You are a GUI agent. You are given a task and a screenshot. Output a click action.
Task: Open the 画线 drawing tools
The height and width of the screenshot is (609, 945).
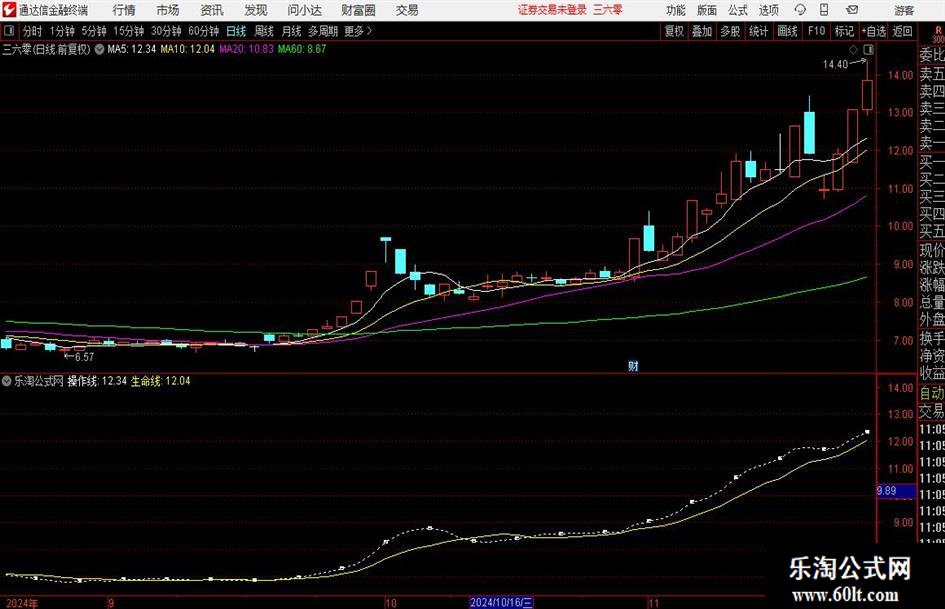click(787, 31)
